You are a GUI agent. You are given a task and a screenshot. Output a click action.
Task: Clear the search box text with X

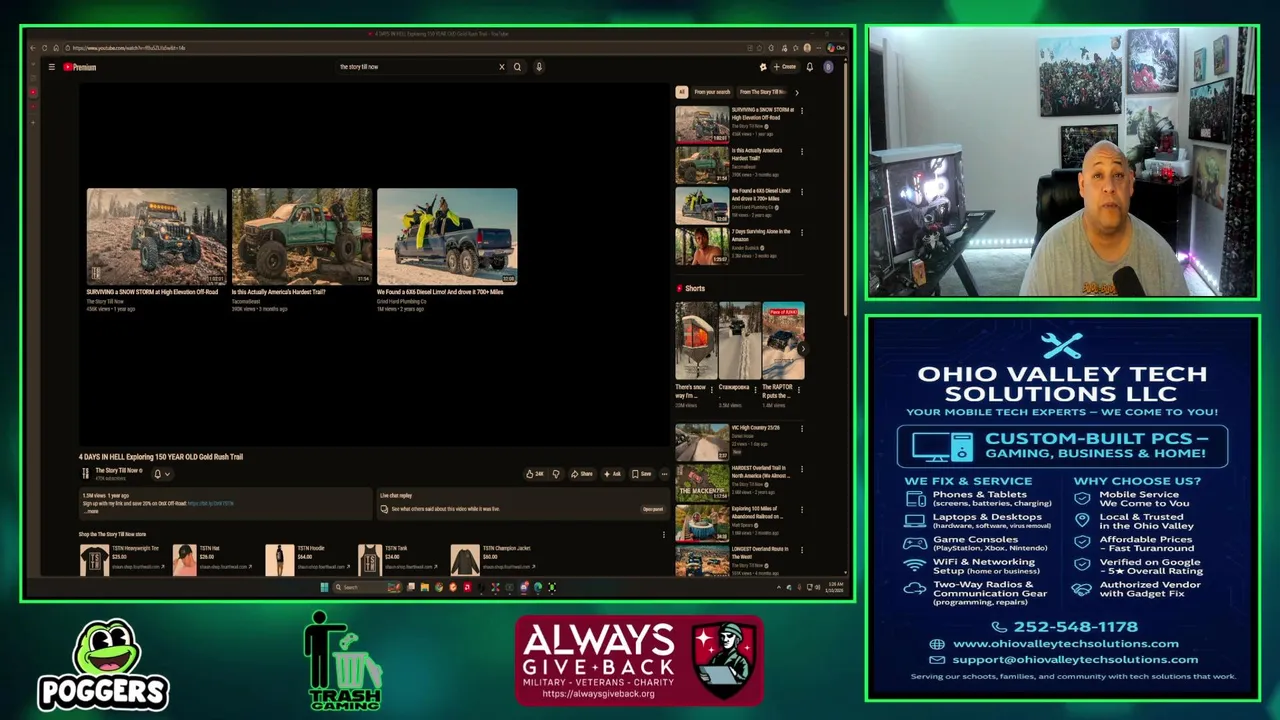(x=502, y=67)
